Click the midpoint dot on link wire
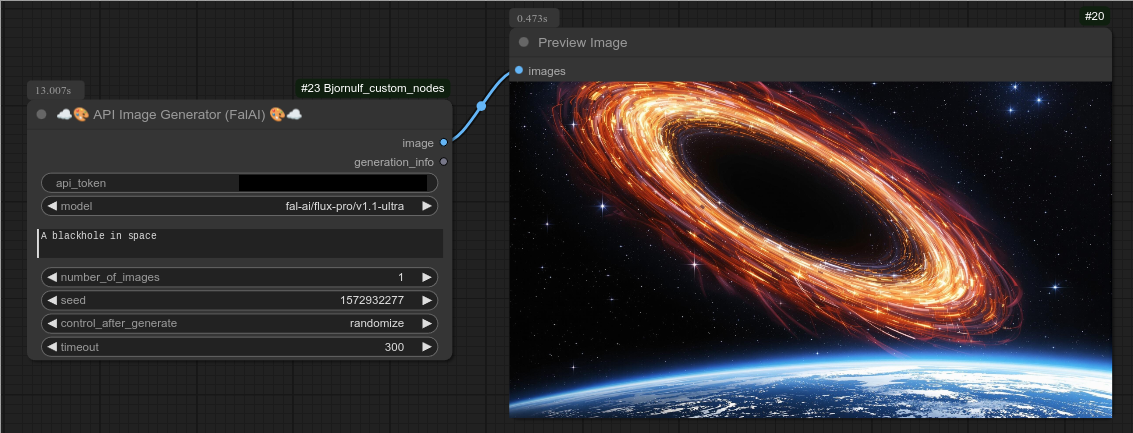The image size is (1133, 433). (x=481, y=106)
